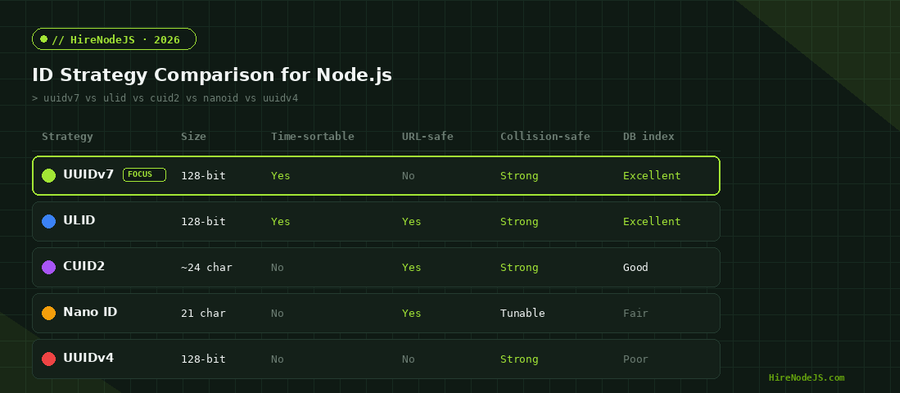900x393 pixels.
Task: Click the green dot beside UUIDv7
Action: coord(49,176)
